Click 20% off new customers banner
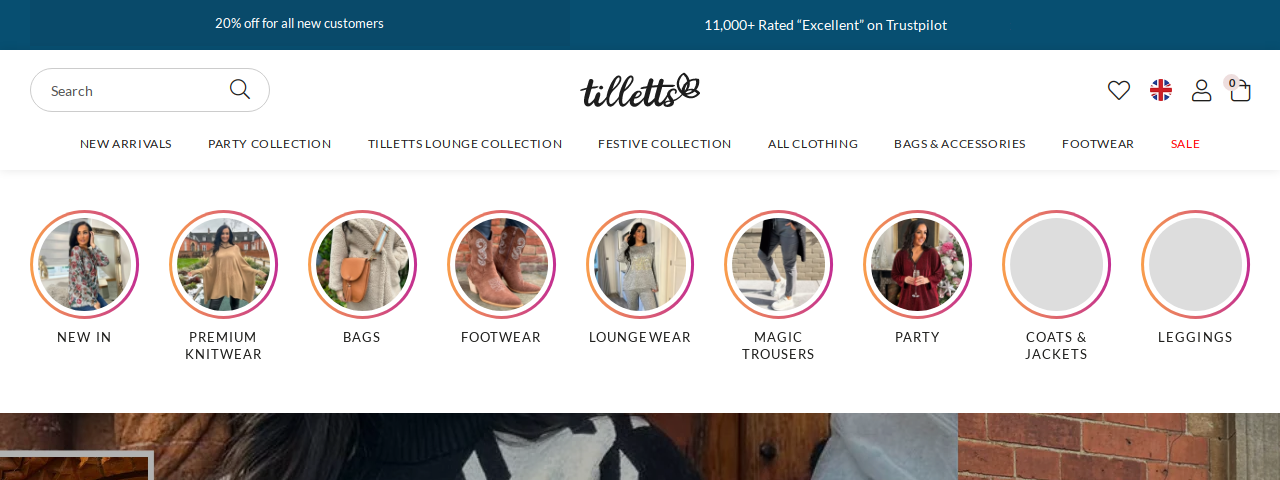 (299, 23)
